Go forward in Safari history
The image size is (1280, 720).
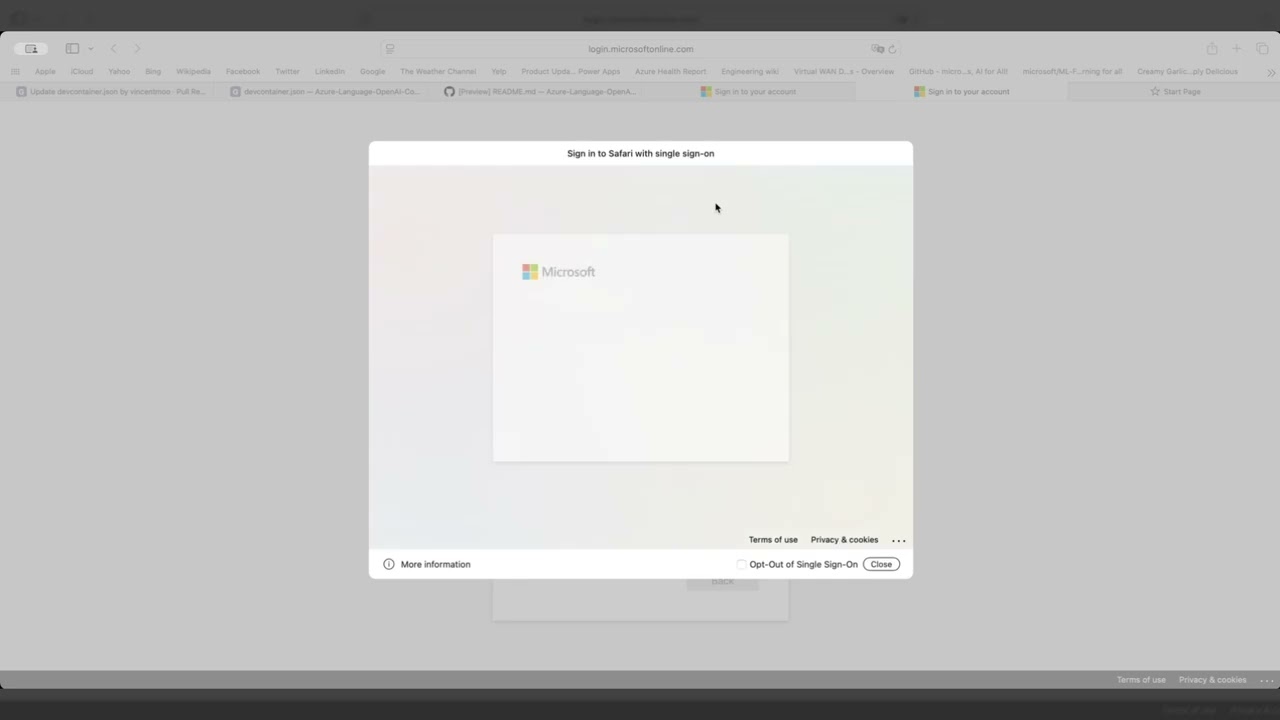pyautogui.click(x=137, y=48)
